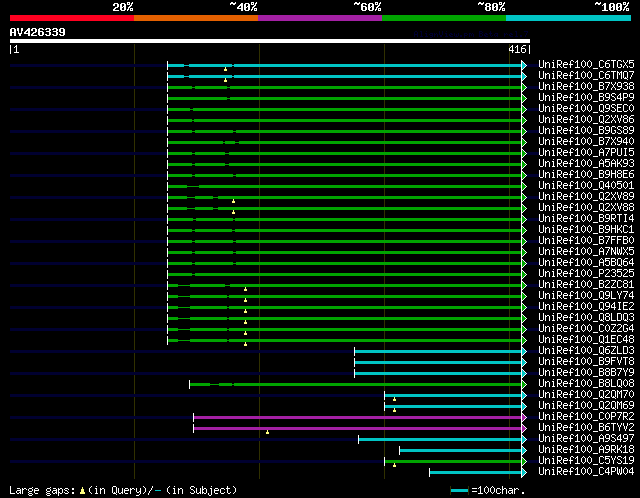Click the UniRef100_Q40501 label

586,186
